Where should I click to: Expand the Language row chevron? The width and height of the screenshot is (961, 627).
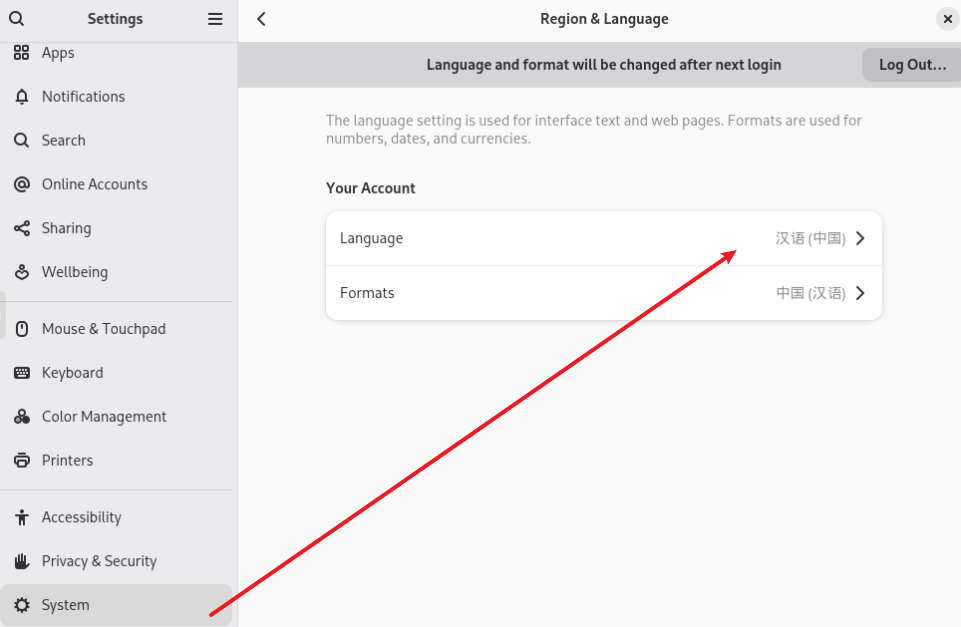(860, 239)
